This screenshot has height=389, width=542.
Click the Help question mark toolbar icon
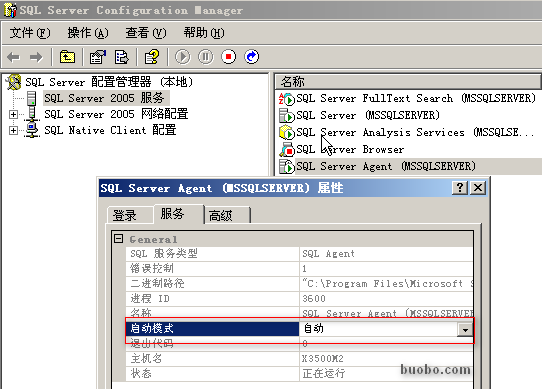click(x=152, y=57)
